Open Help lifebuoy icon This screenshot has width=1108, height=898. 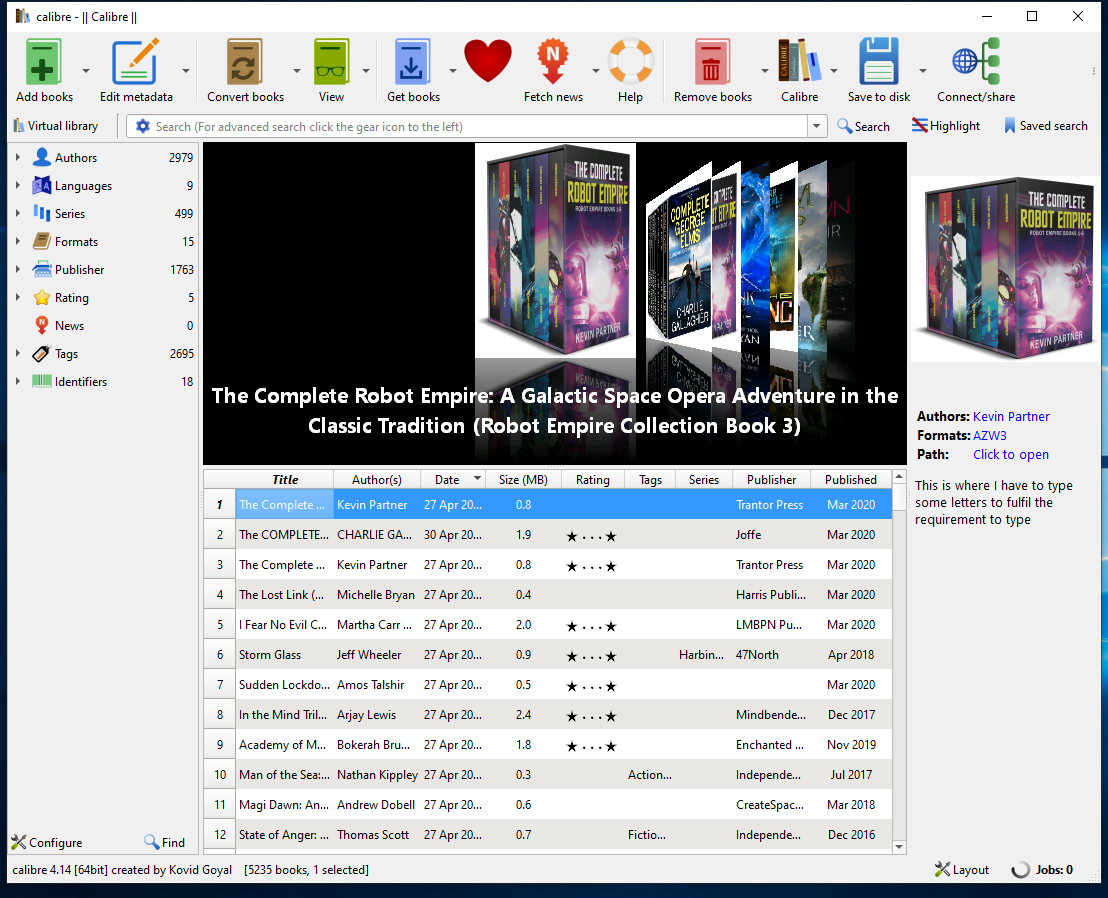click(630, 62)
